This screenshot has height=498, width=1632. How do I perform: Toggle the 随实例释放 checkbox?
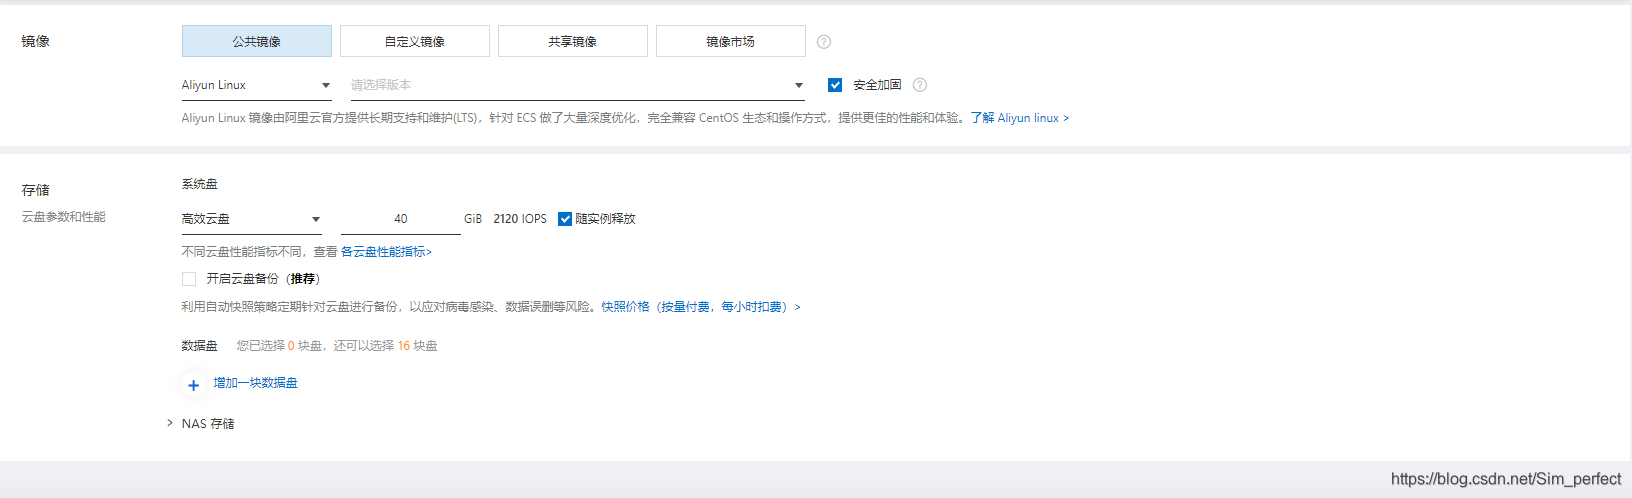[x=565, y=219]
